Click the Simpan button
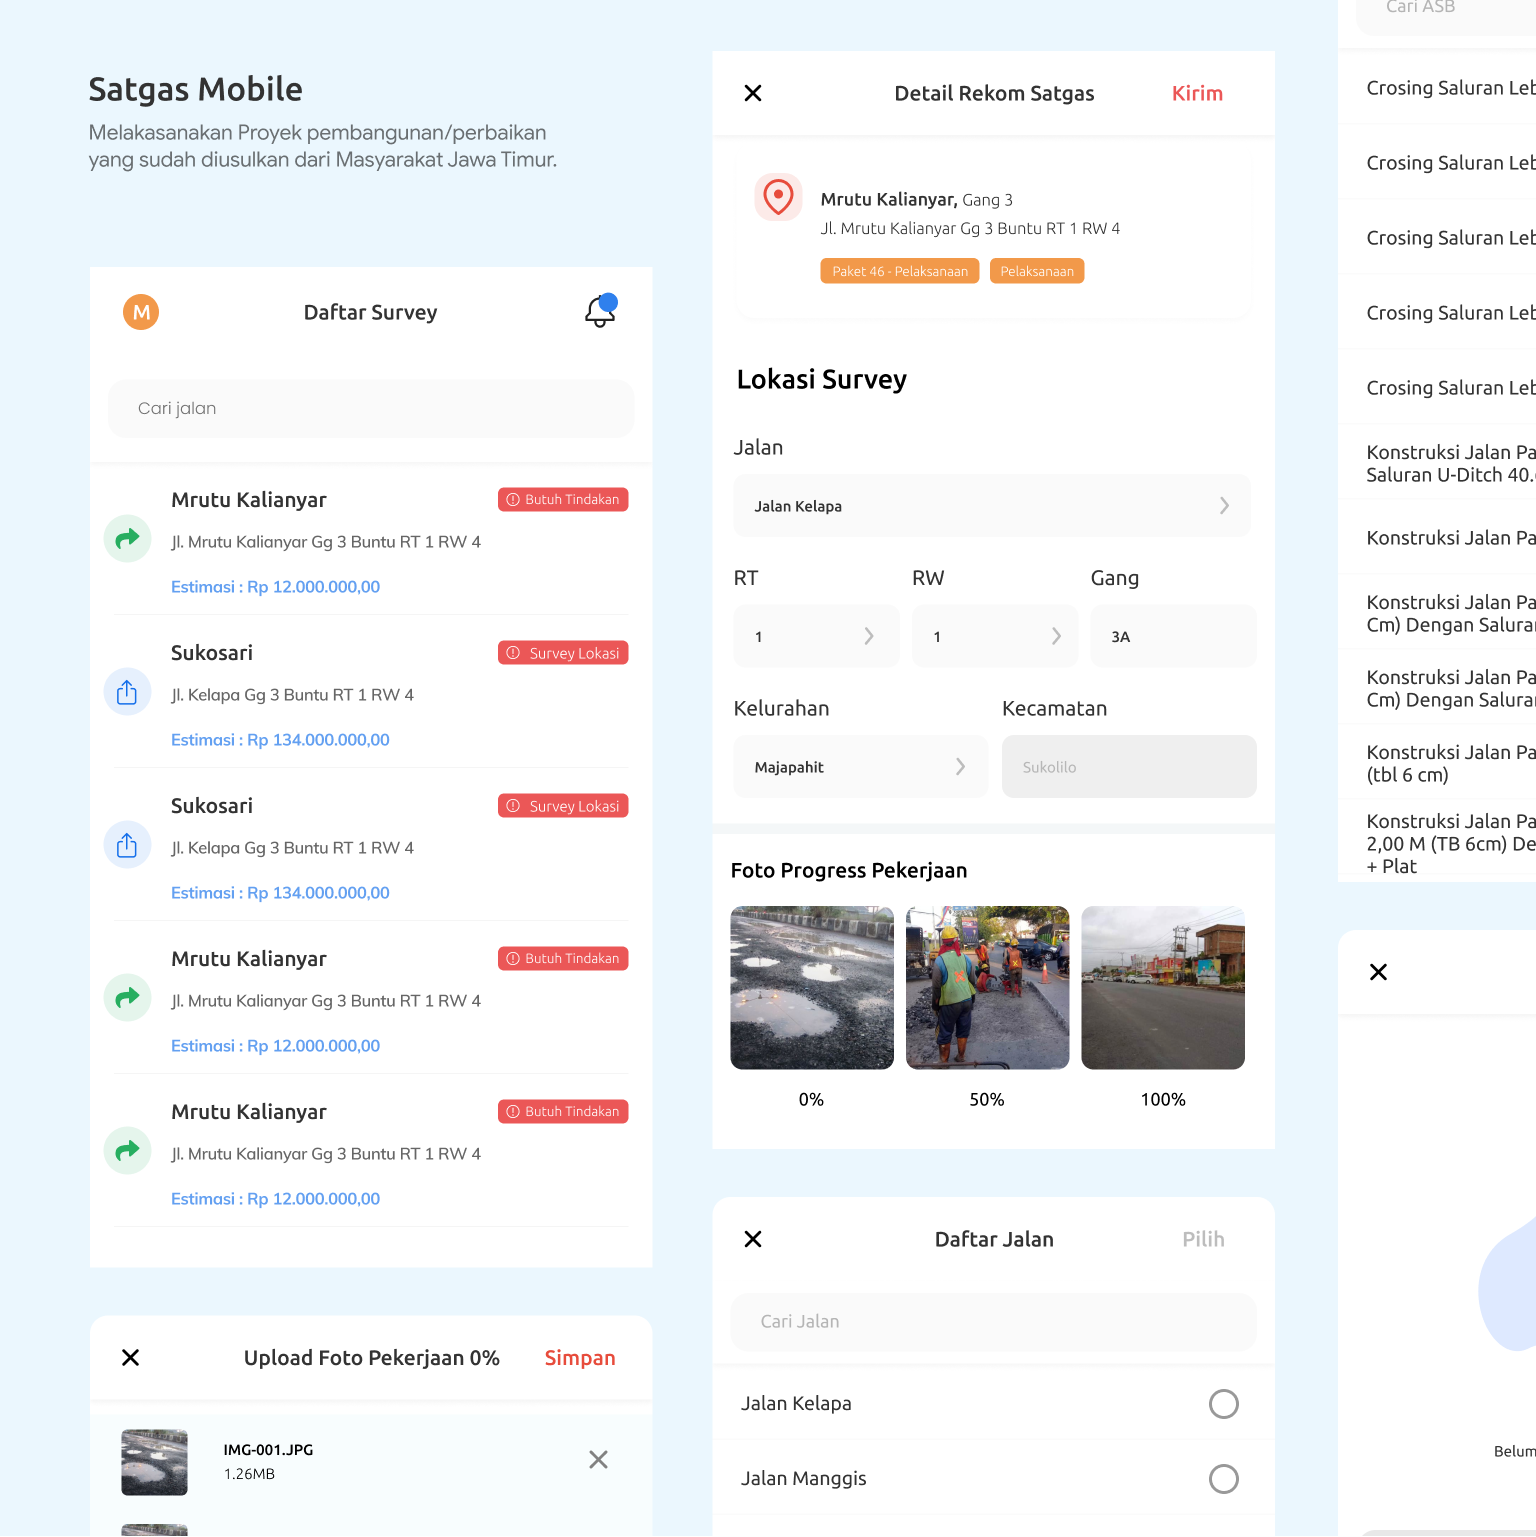 (x=580, y=1358)
